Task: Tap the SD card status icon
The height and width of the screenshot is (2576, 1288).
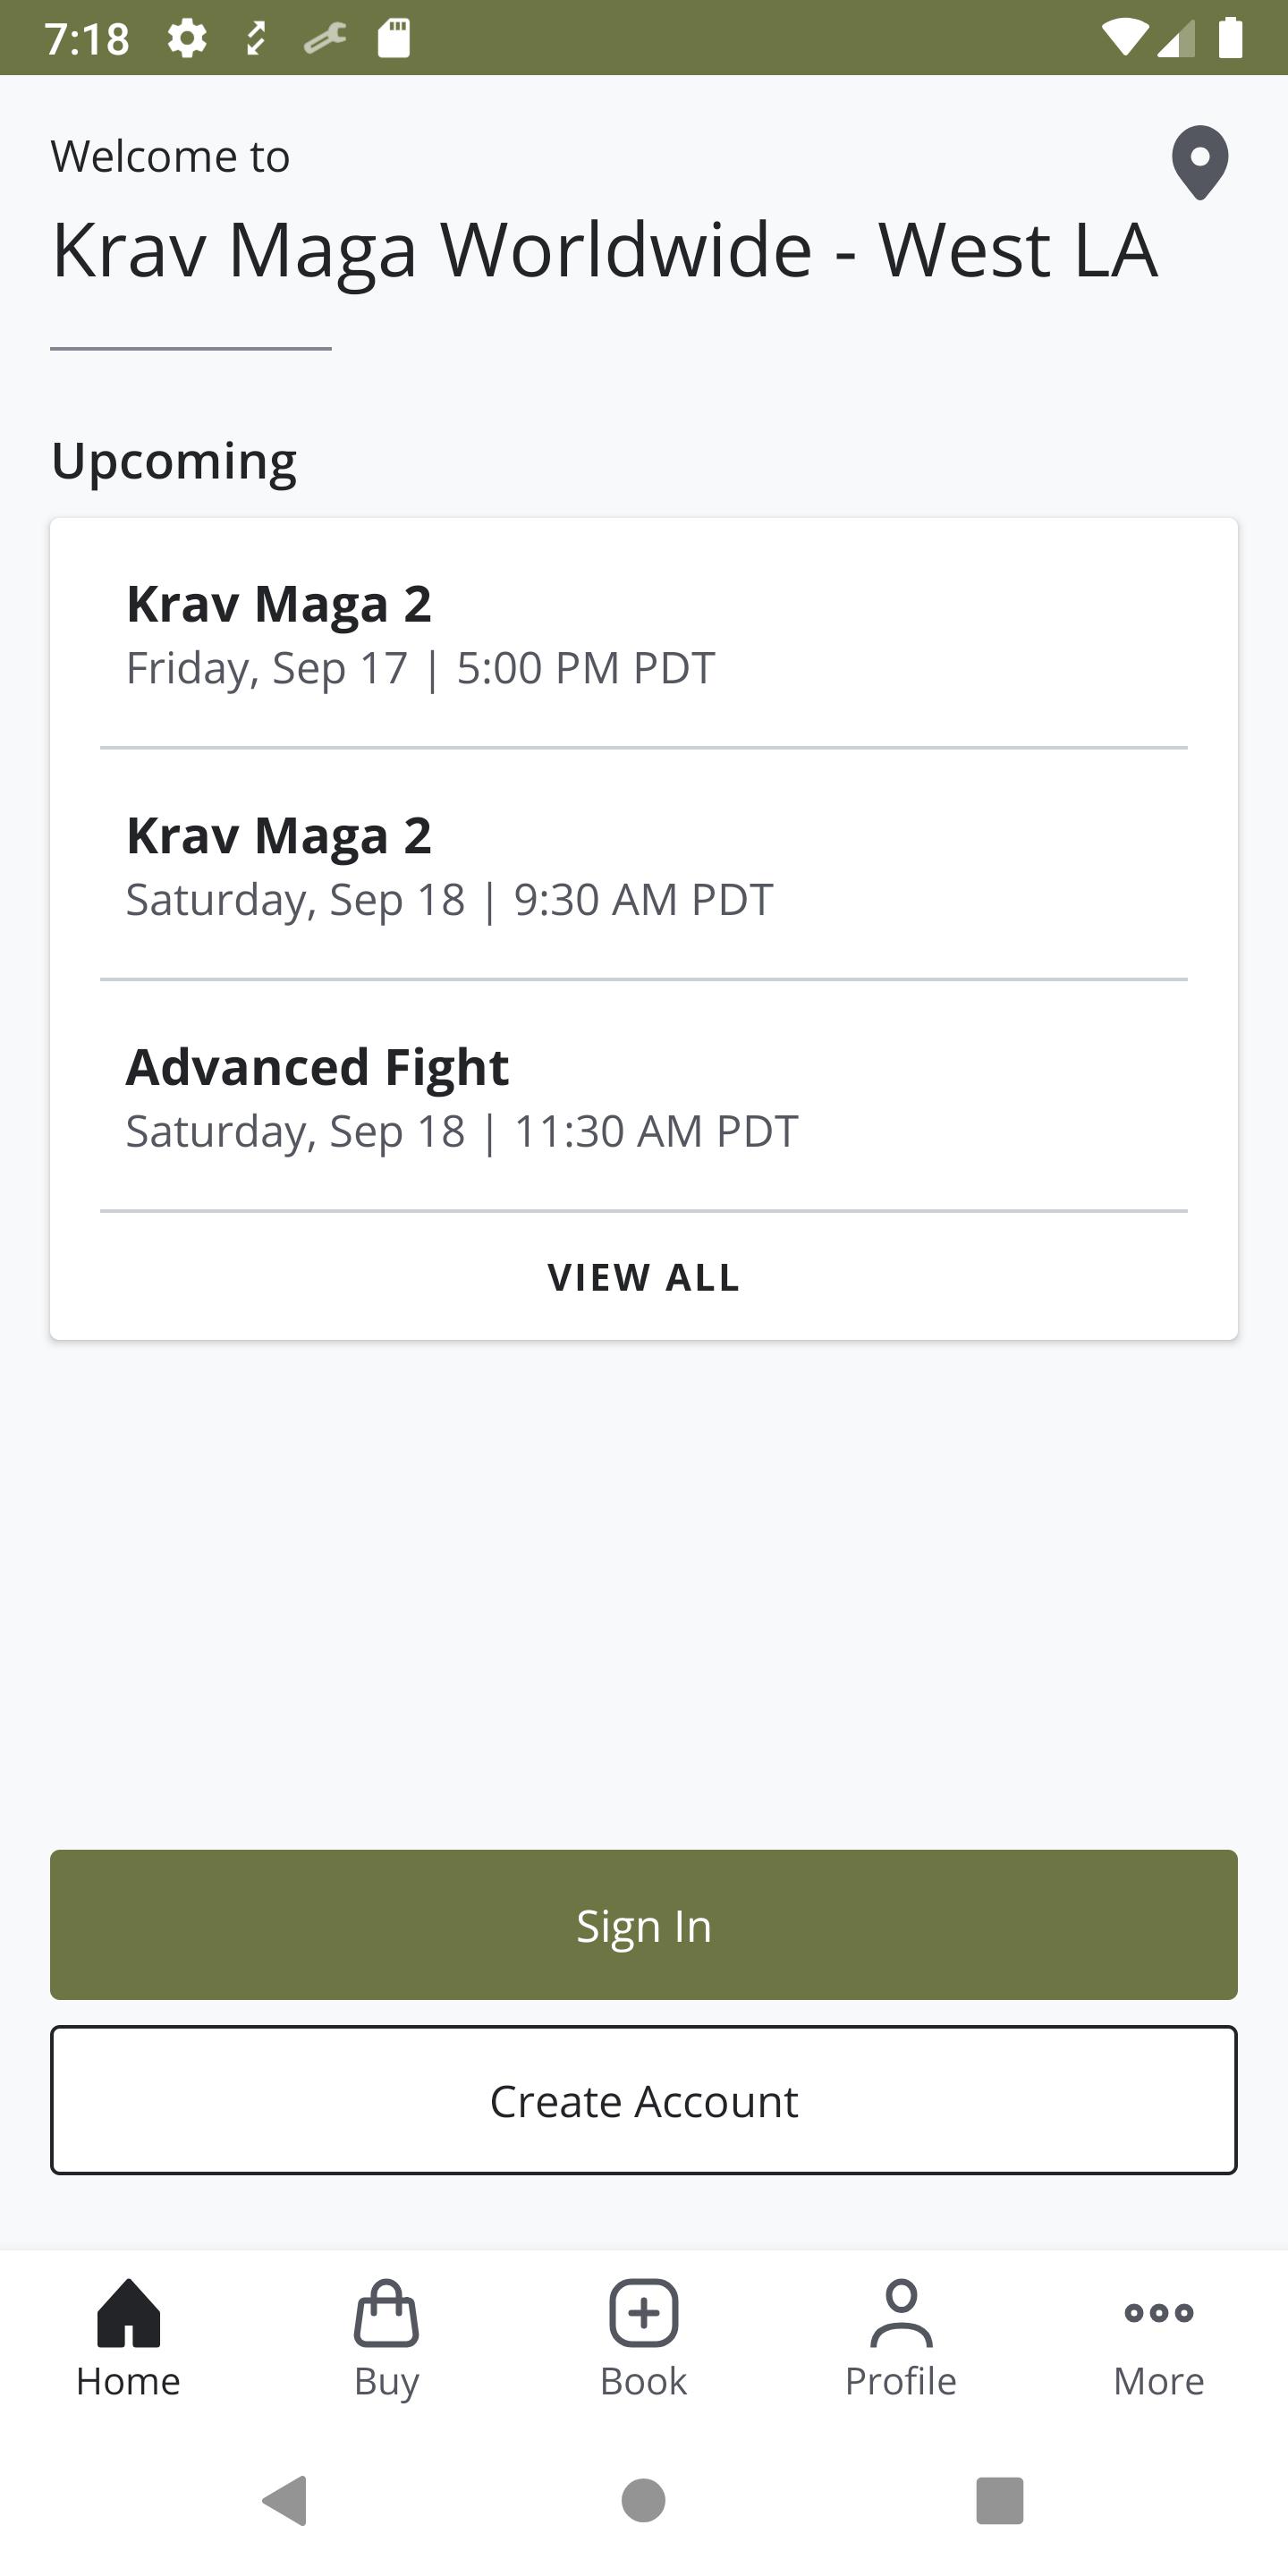Action: coord(394,38)
